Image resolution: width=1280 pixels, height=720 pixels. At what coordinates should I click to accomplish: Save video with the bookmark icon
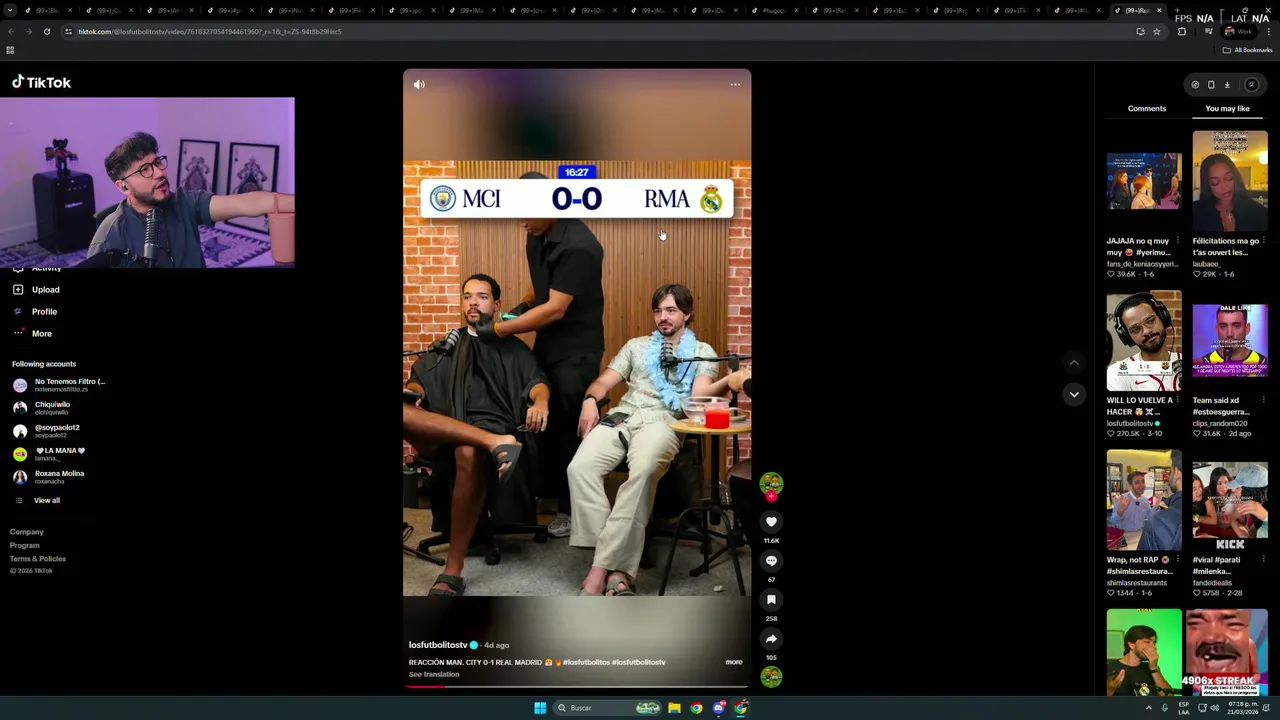tap(771, 599)
